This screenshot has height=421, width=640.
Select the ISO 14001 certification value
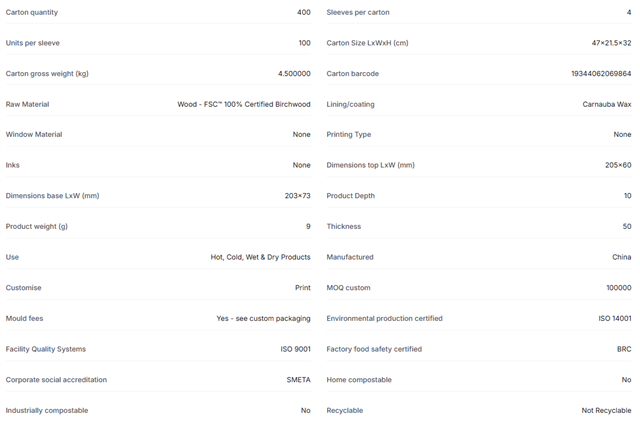point(615,318)
